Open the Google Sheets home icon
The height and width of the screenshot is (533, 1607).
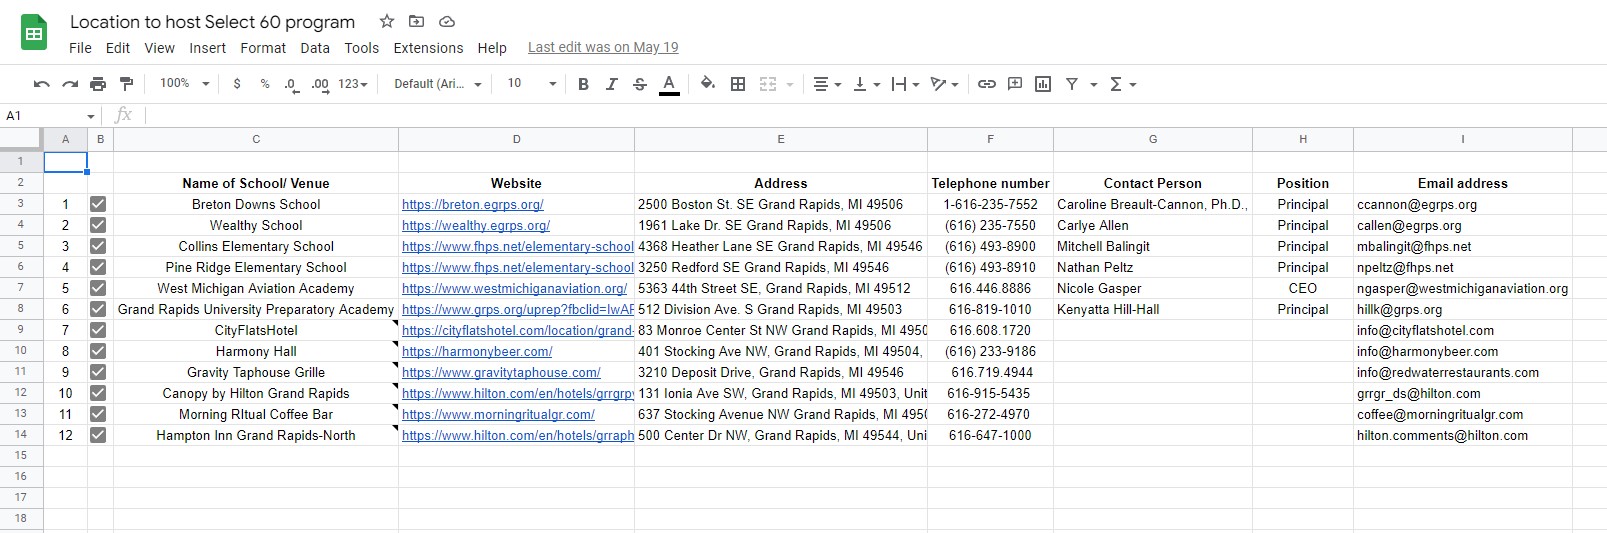tap(34, 33)
